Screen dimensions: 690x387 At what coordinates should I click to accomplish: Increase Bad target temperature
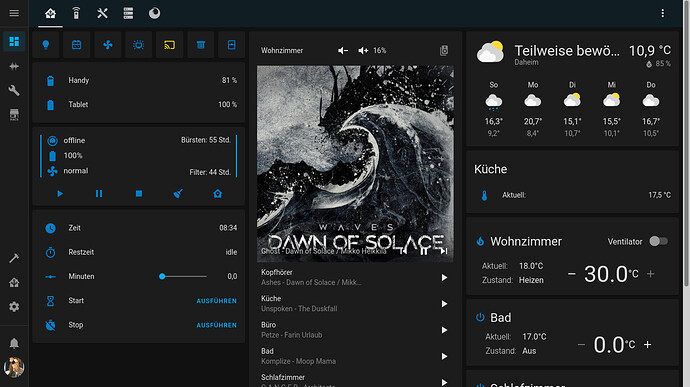click(648, 345)
